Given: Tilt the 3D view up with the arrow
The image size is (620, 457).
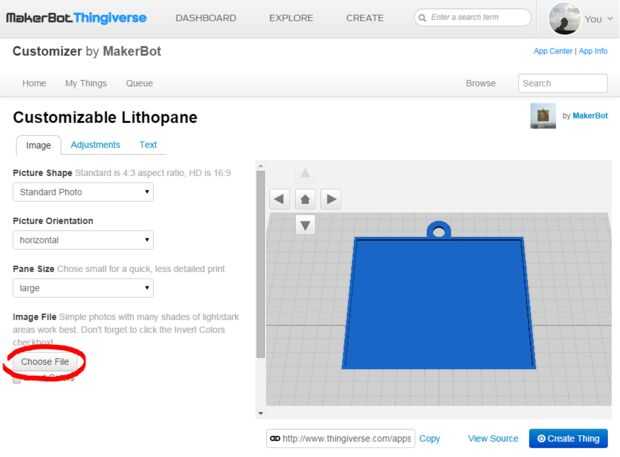Looking at the screenshot, I should click(x=305, y=173).
